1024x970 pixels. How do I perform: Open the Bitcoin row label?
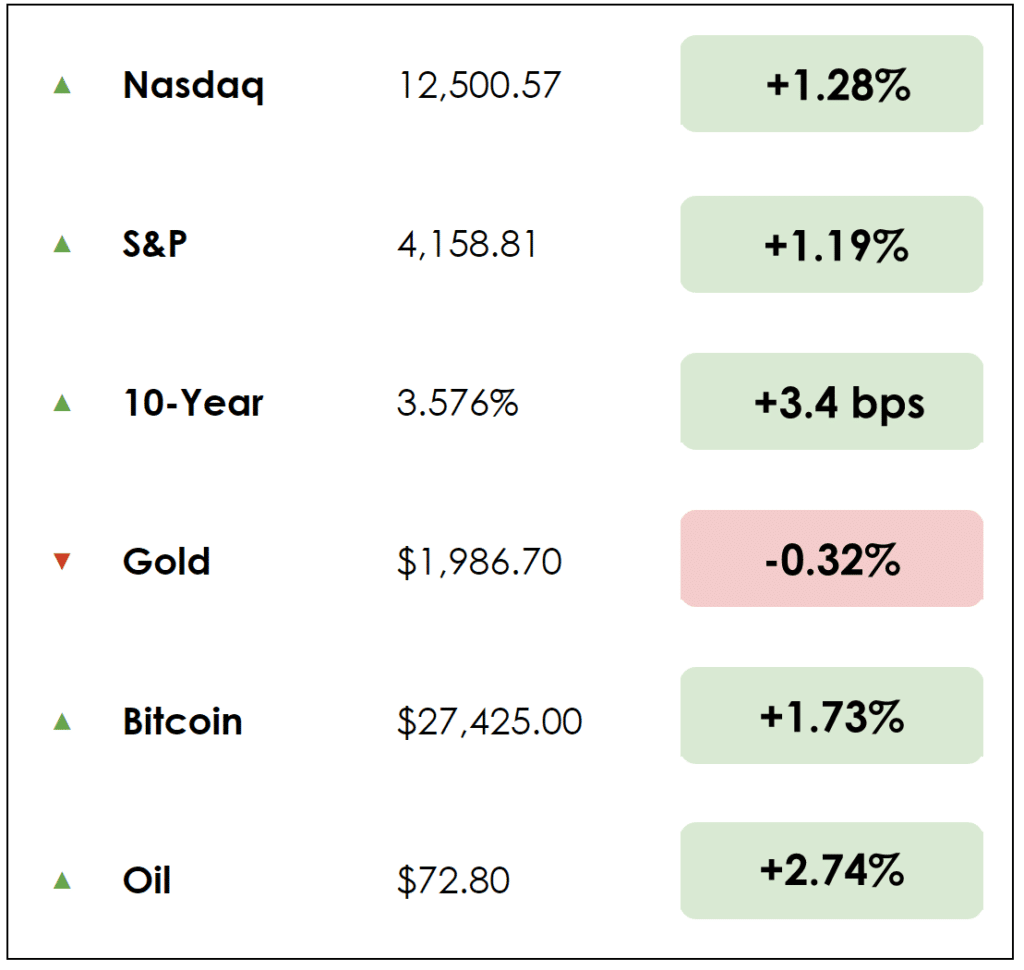[182, 721]
